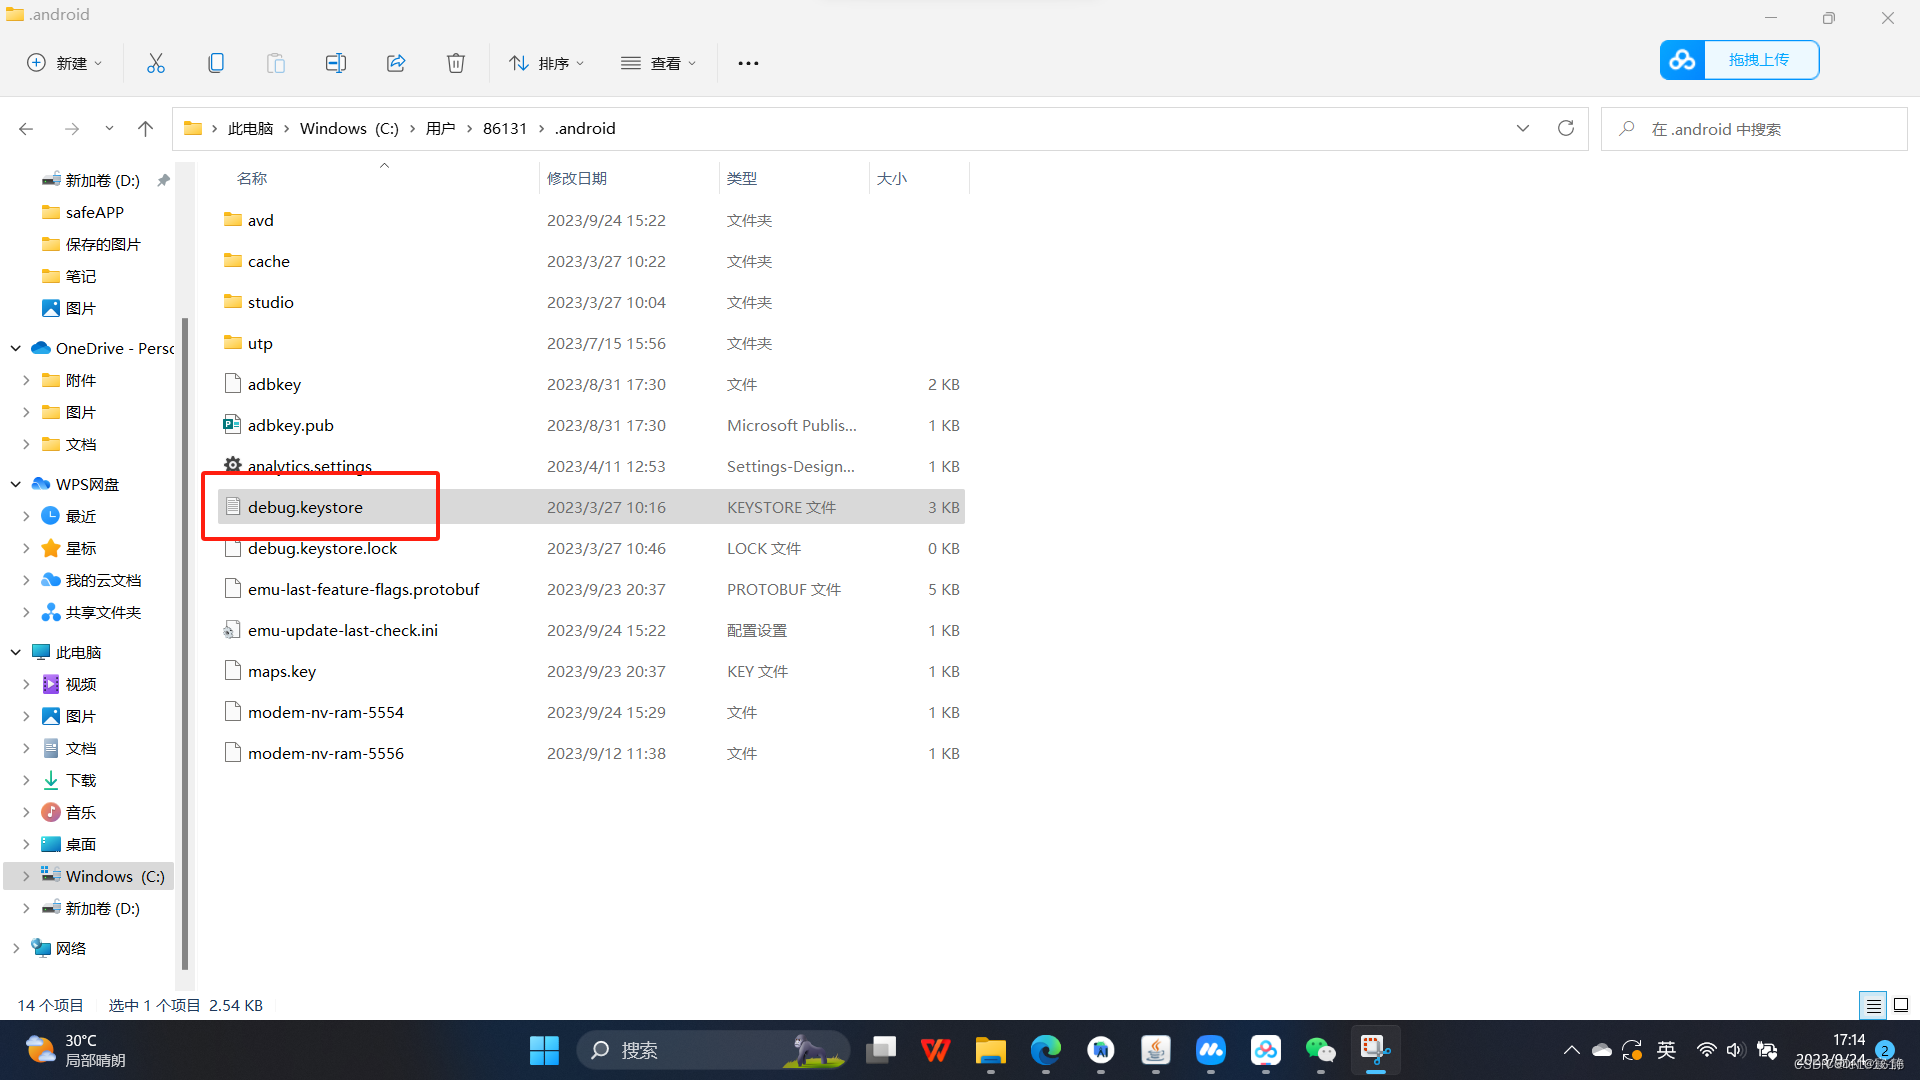Select the debug.keystore.lock file

[x=322, y=548]
